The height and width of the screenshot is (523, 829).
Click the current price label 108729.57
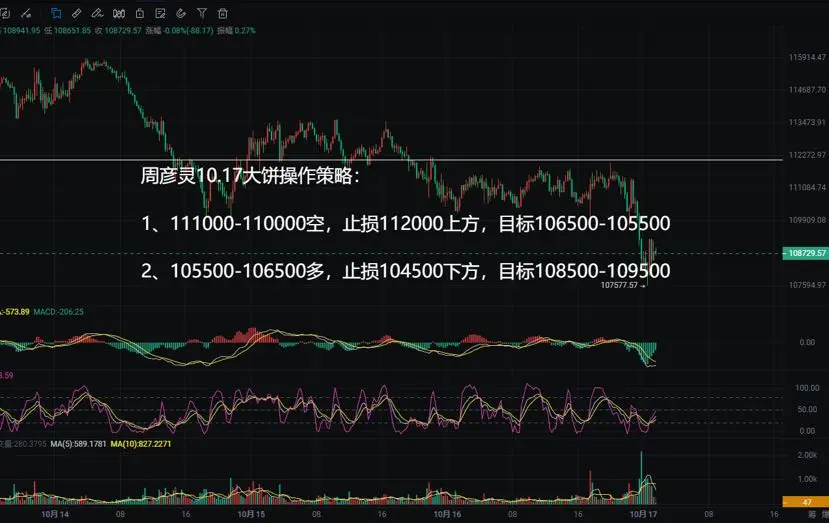point(806,253)
